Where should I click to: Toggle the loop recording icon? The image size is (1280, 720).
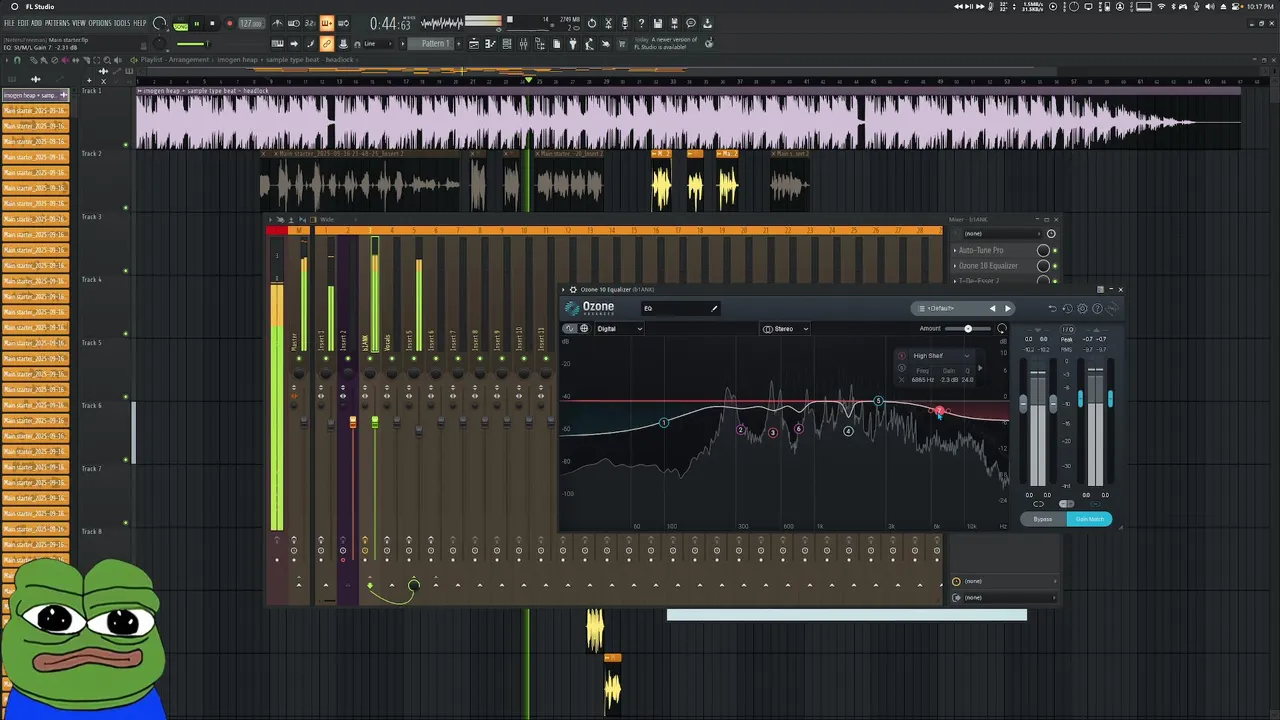point(343,23)
